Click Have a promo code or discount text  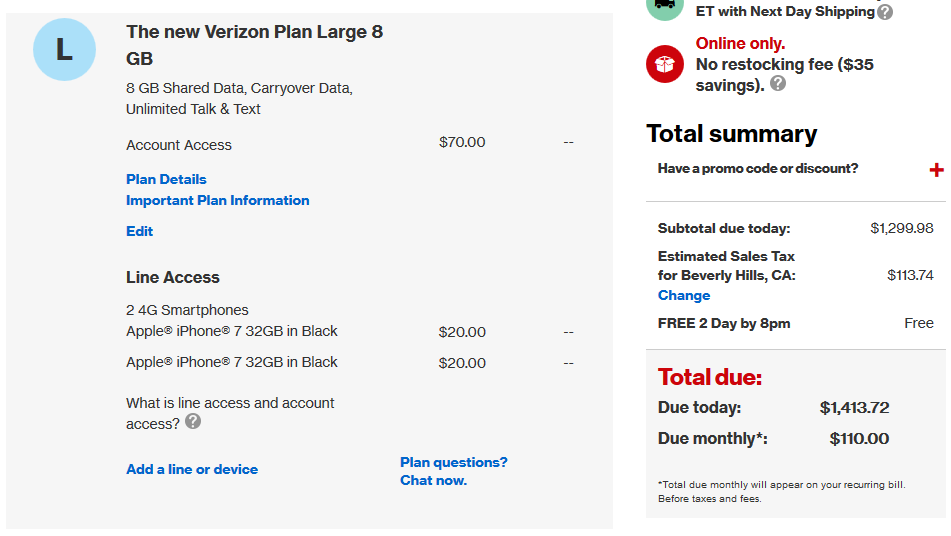[x=758, y=169]
